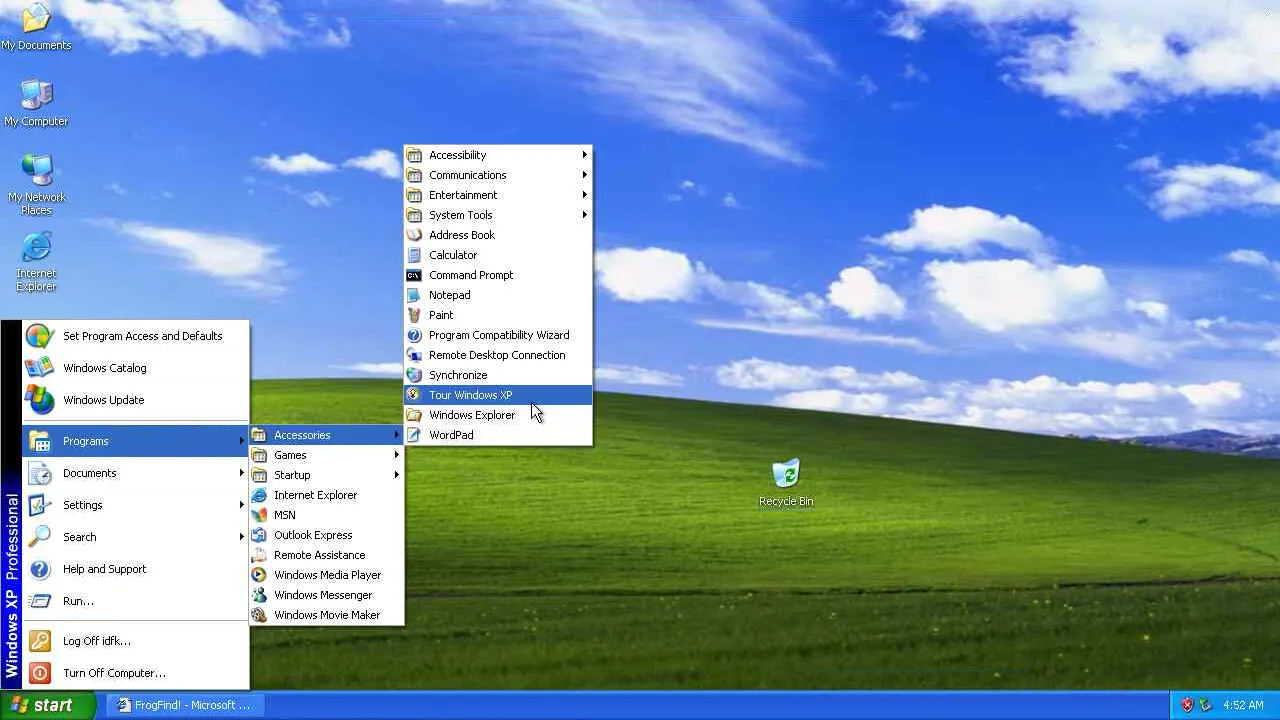Click the Search magnifier icon in Start menu
Screen dimensions: 1280x720
(40, 537)
